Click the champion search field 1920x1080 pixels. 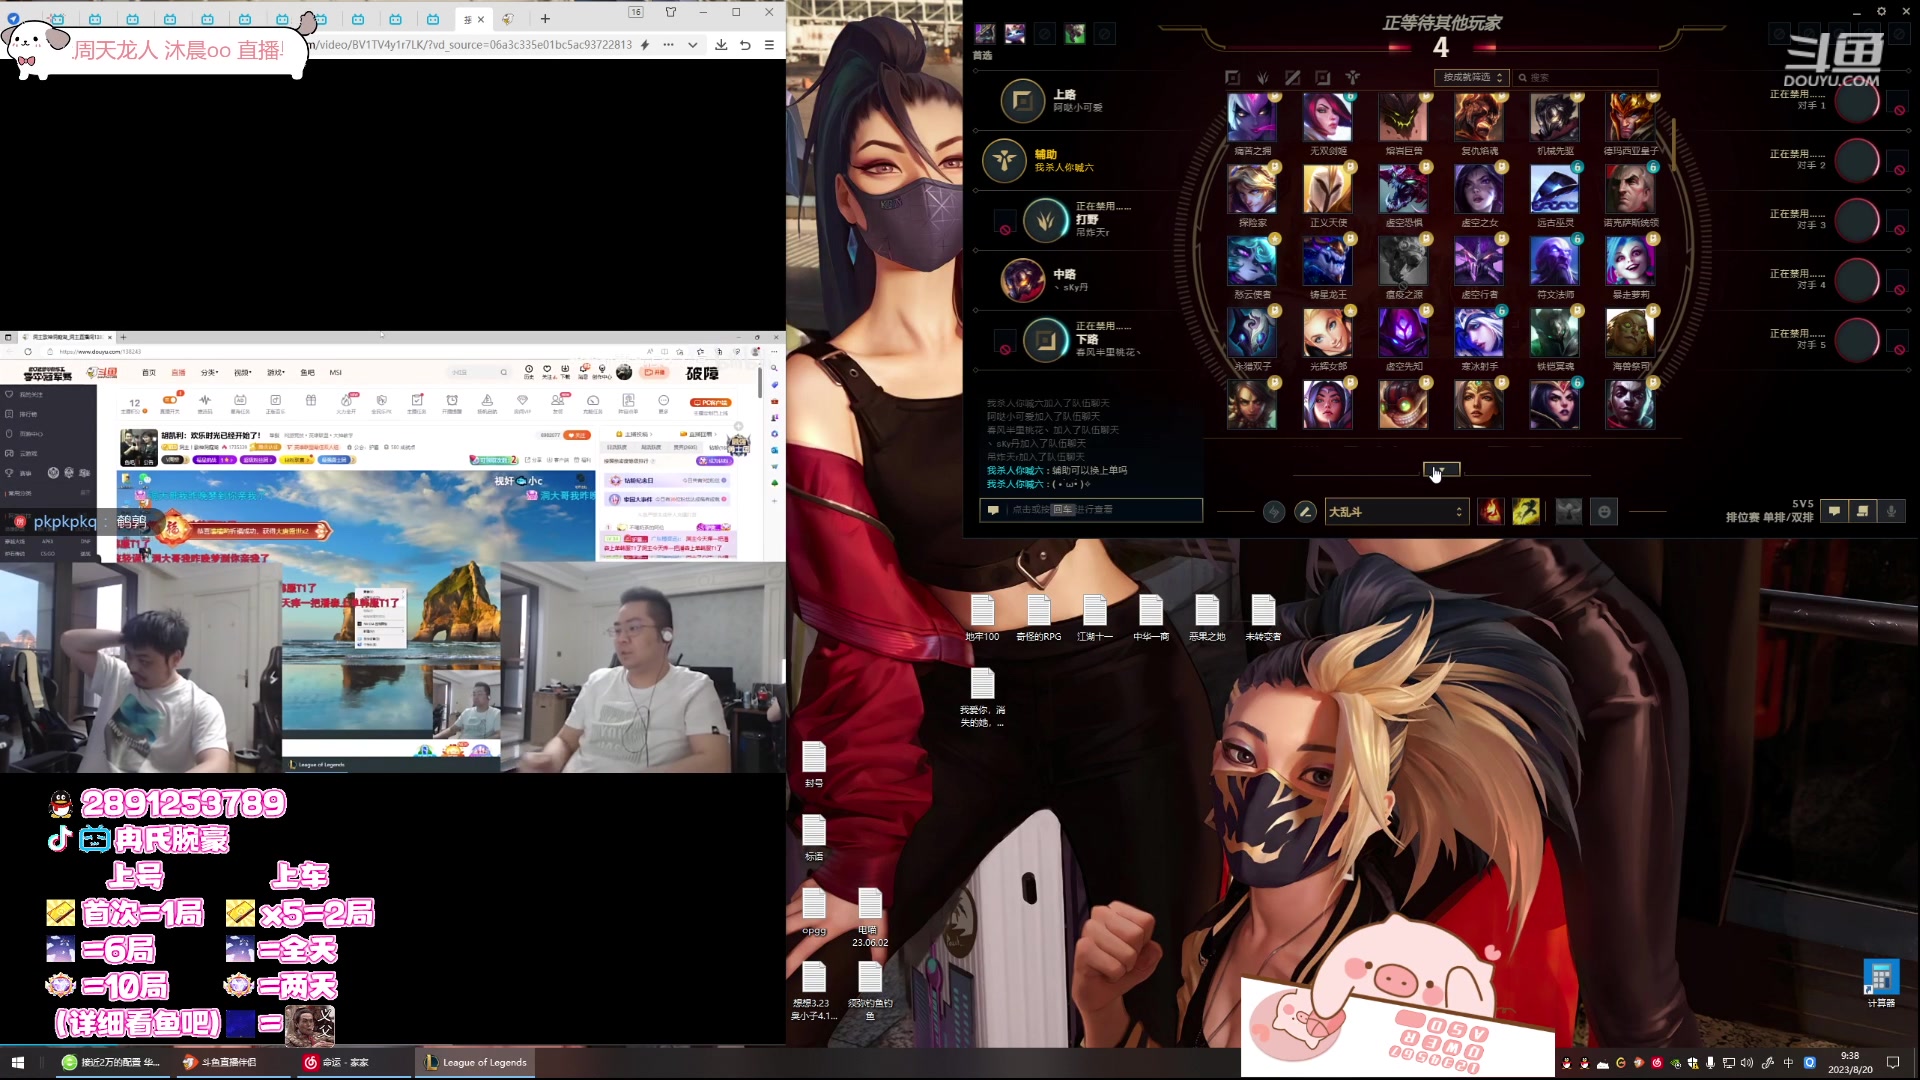point(1586,77)
